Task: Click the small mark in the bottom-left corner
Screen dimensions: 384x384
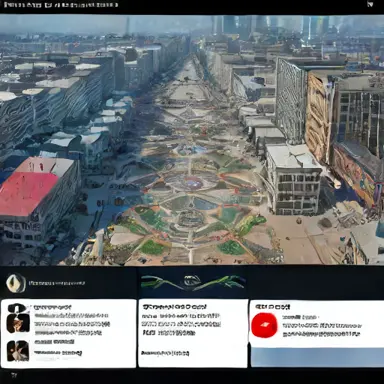Action: [x=14, y=375]
